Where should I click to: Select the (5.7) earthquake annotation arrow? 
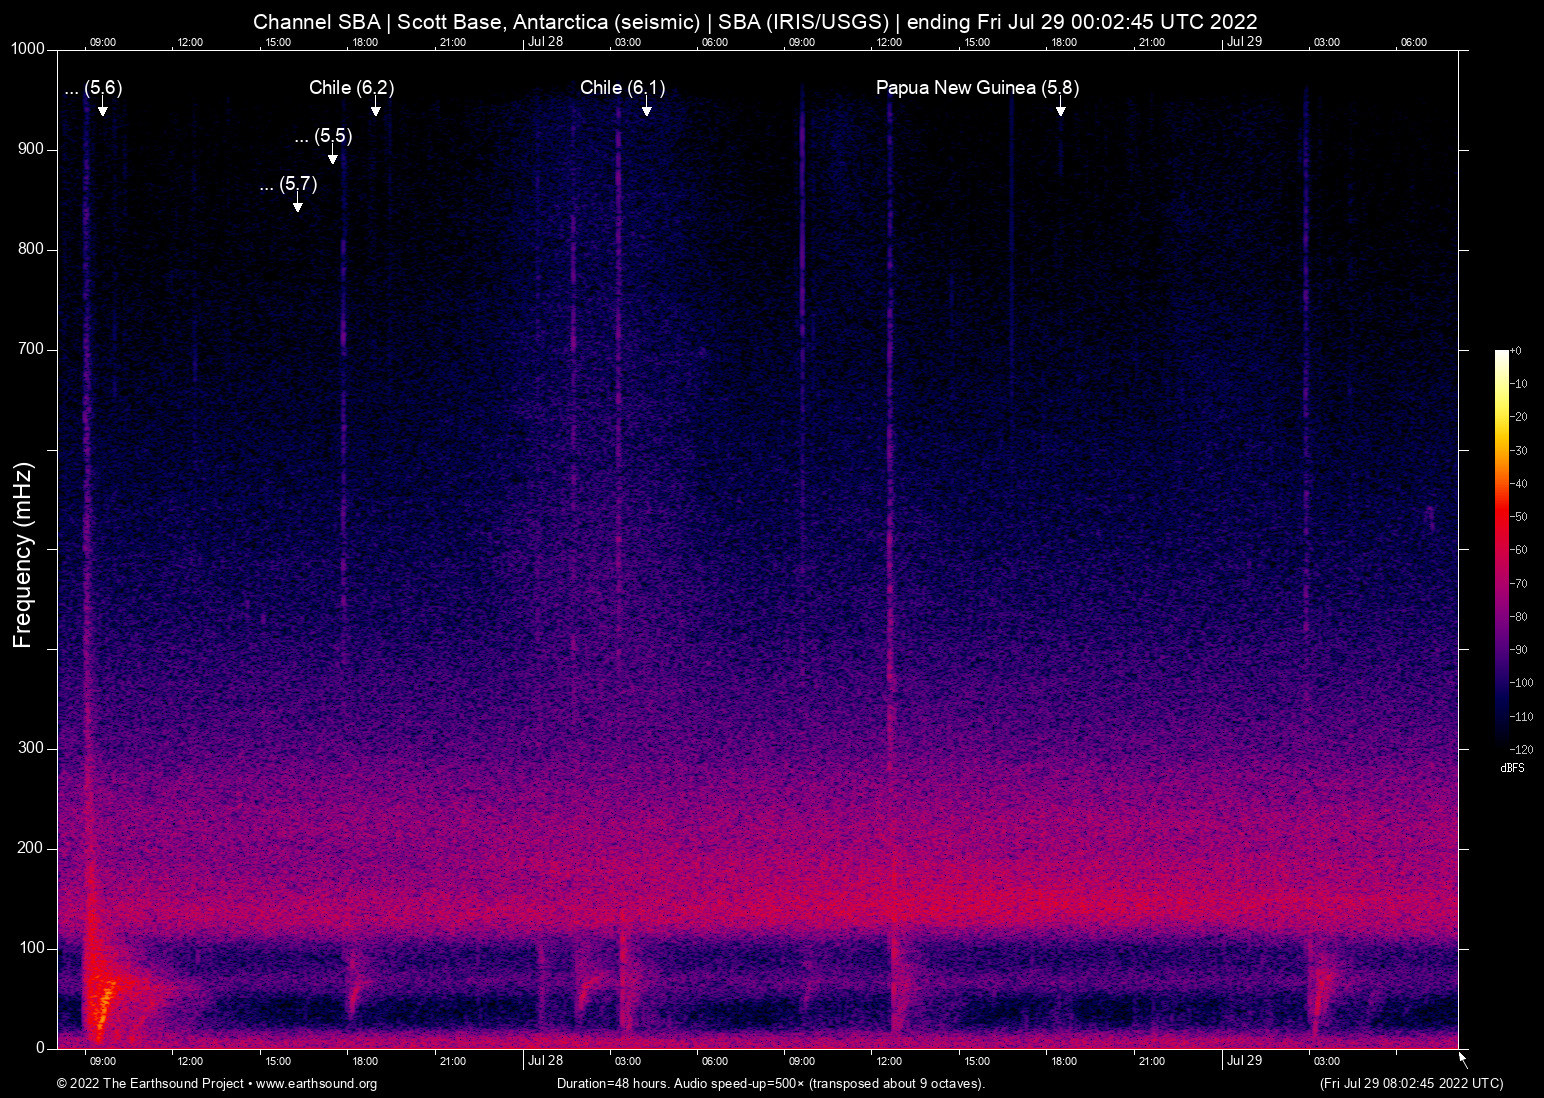click(296, 205)
